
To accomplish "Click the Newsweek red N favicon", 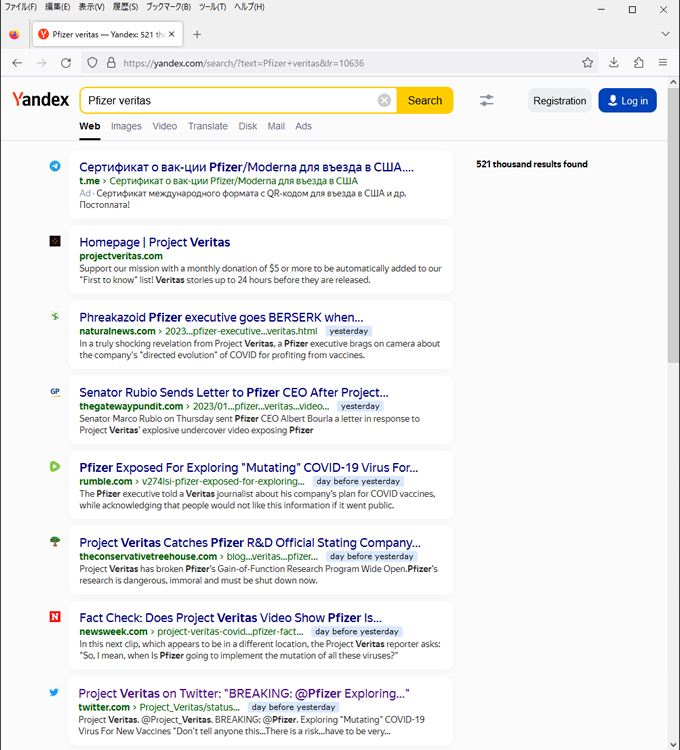I will (x=55, y=617).
